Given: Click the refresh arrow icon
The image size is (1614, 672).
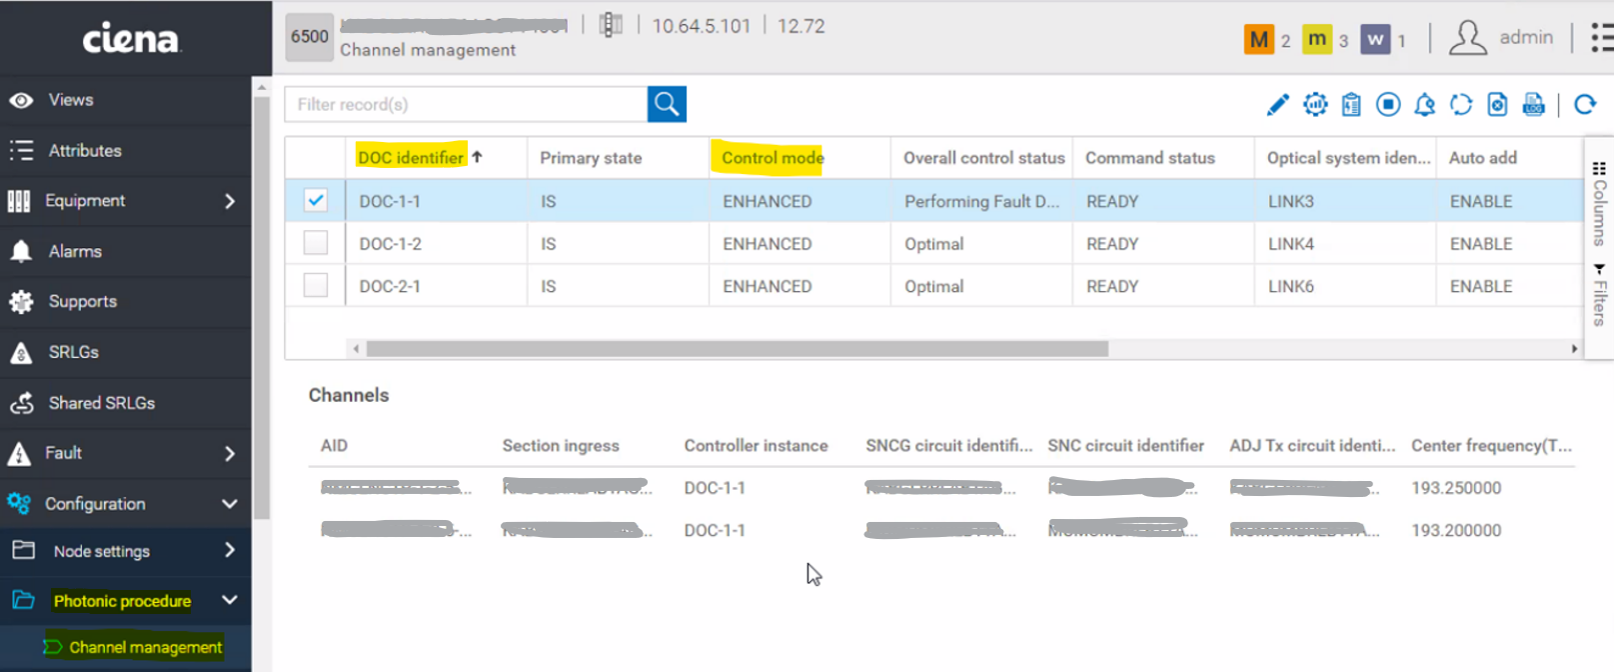Looking at the screenshot, I should [x=1585, y=105].
